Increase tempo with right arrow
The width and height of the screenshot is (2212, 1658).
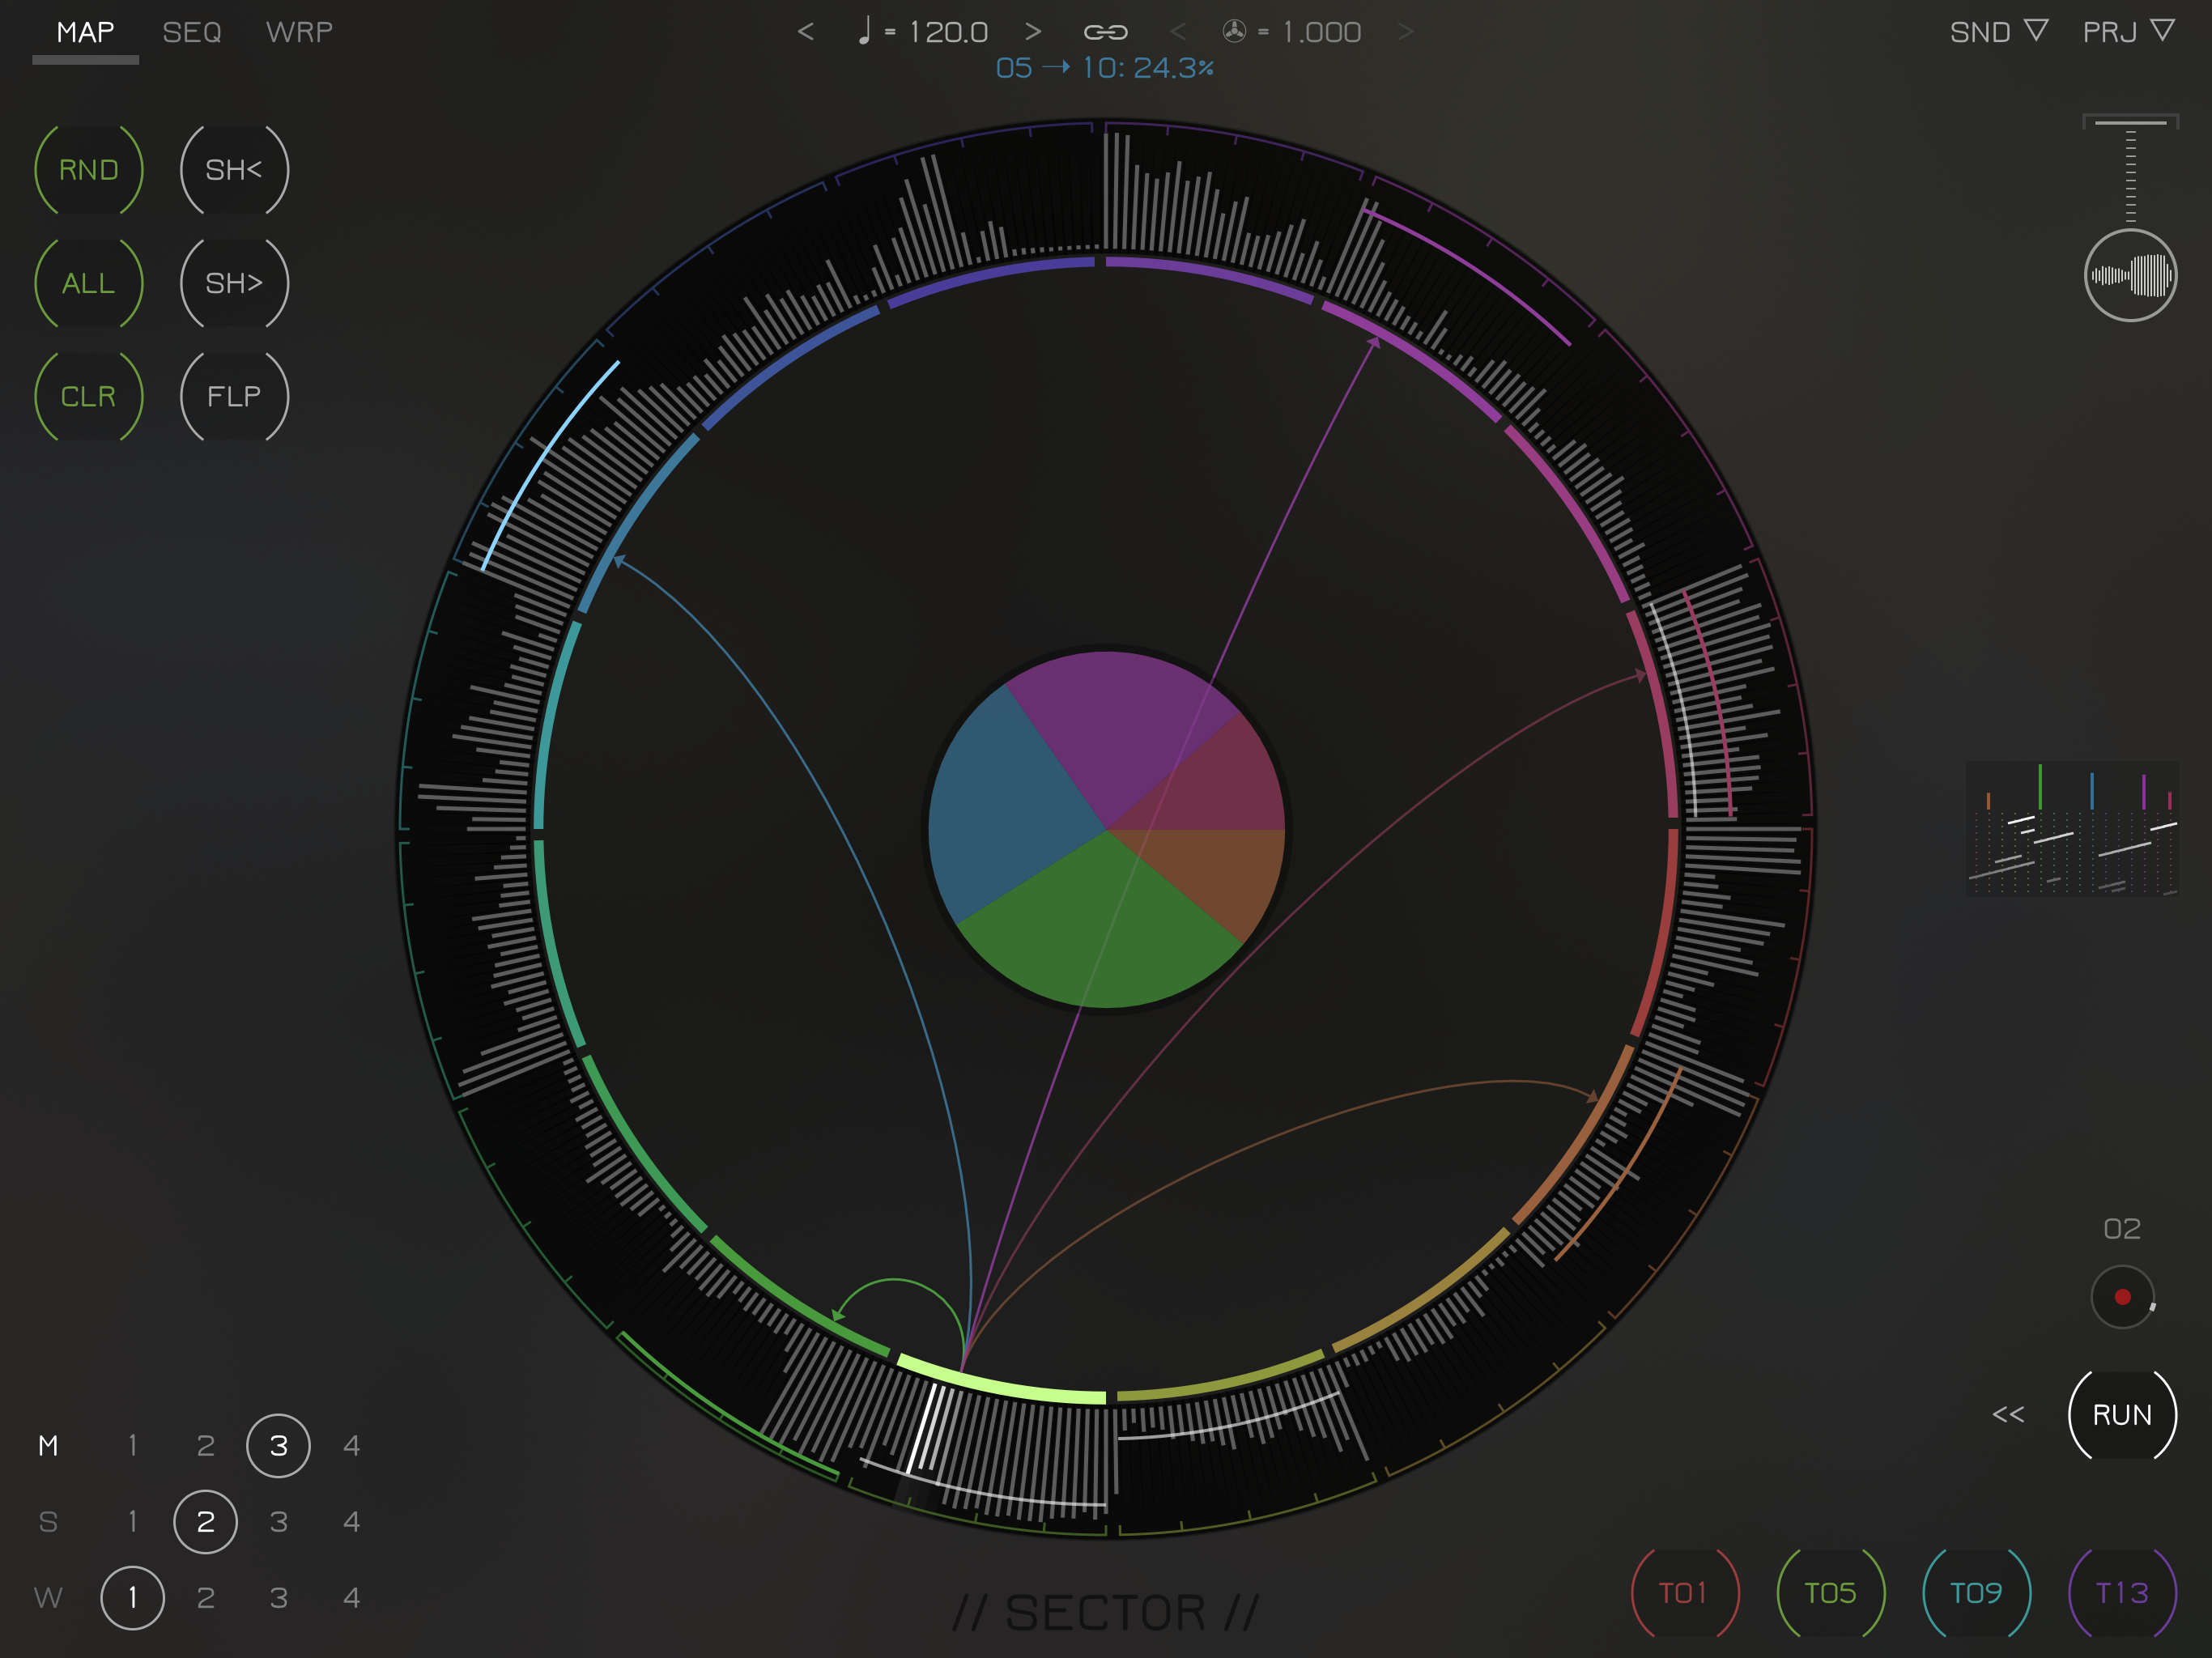pos(1033,32)
